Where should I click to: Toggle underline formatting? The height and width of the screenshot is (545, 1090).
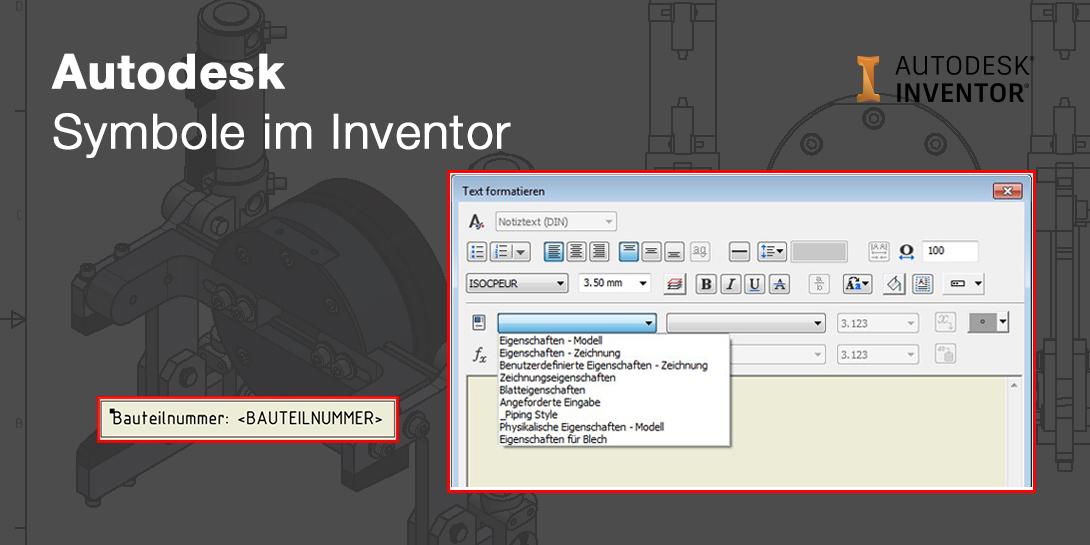[x=755, y=284]
